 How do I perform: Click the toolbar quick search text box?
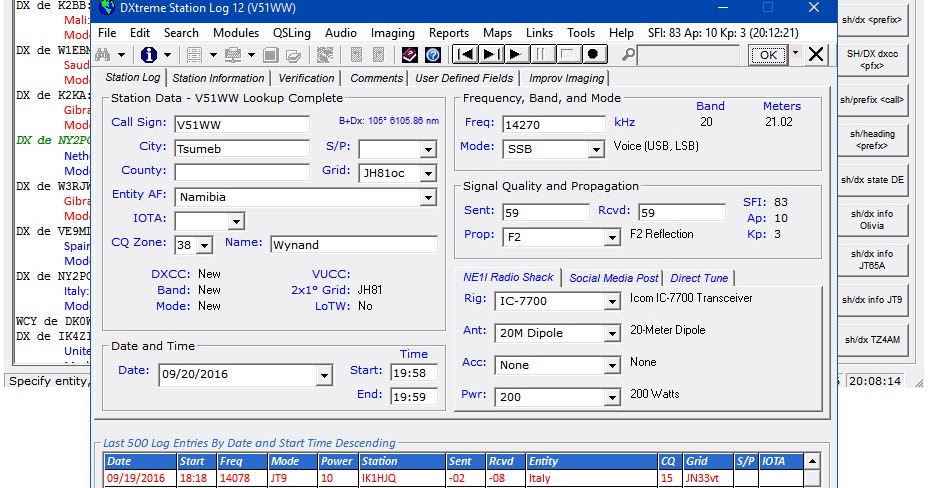pos(688,55)
